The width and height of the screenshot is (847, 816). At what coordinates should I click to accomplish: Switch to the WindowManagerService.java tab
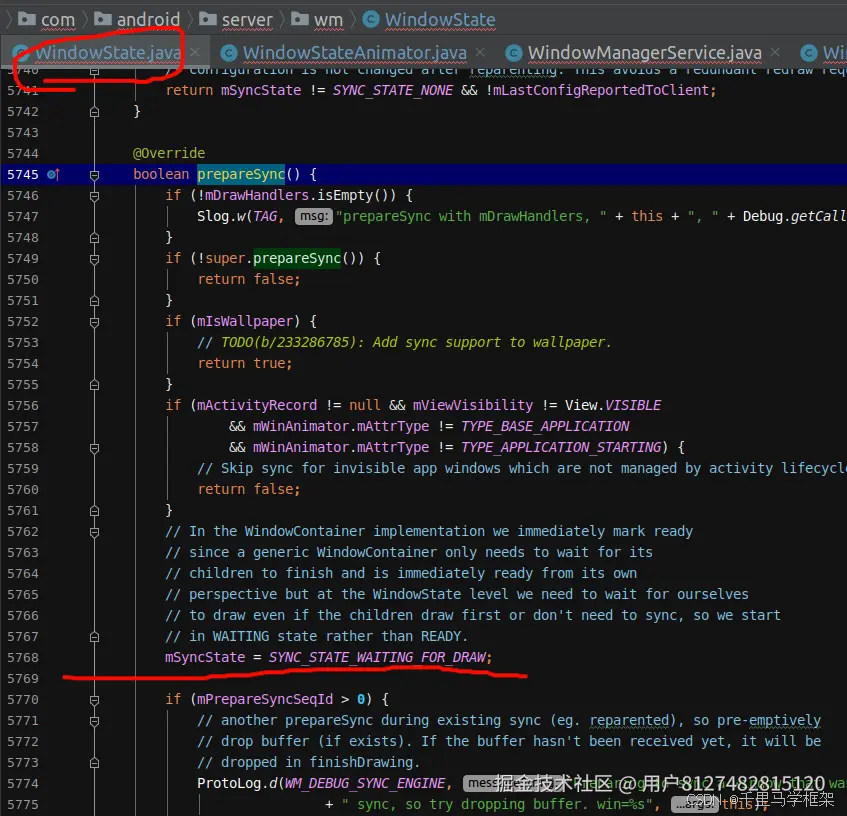(x=644, y=52)
